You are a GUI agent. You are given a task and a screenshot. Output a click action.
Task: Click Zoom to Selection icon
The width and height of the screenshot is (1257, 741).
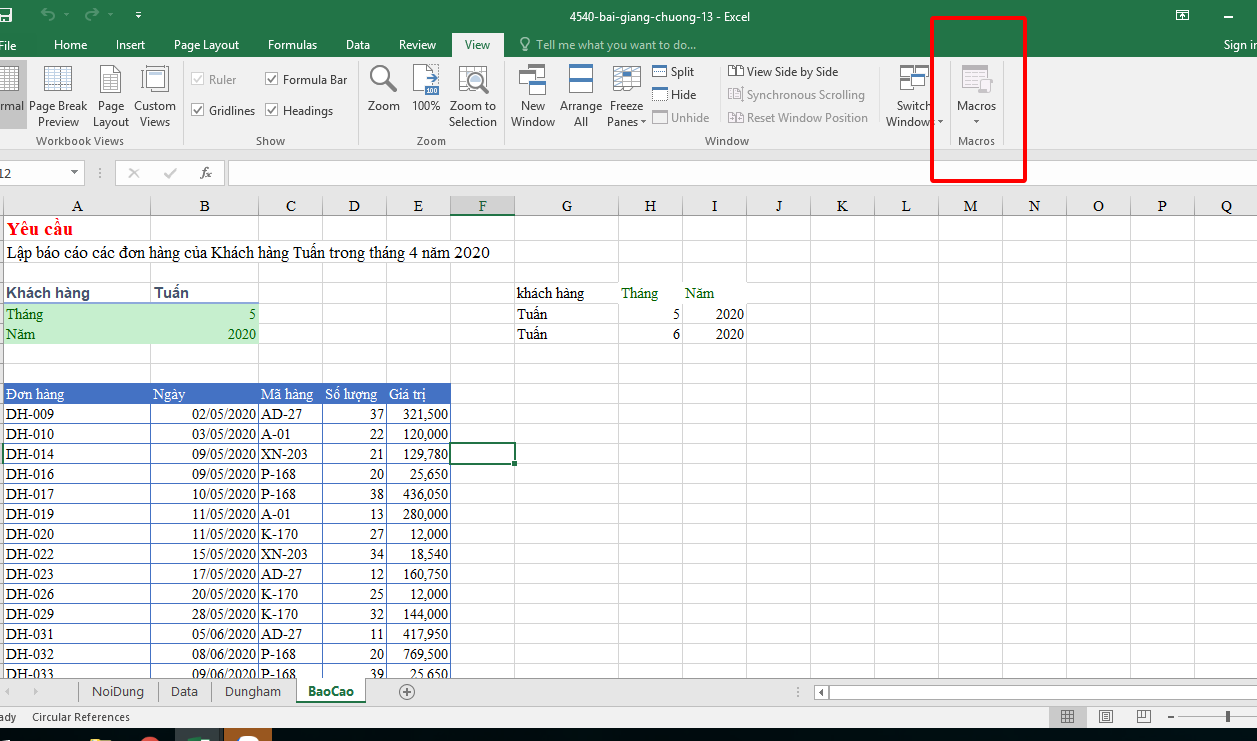coord(472,80)
